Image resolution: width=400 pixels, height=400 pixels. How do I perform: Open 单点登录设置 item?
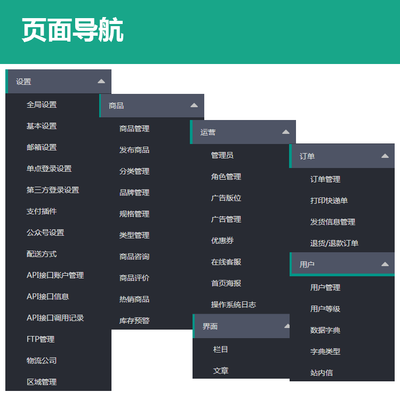49,169
